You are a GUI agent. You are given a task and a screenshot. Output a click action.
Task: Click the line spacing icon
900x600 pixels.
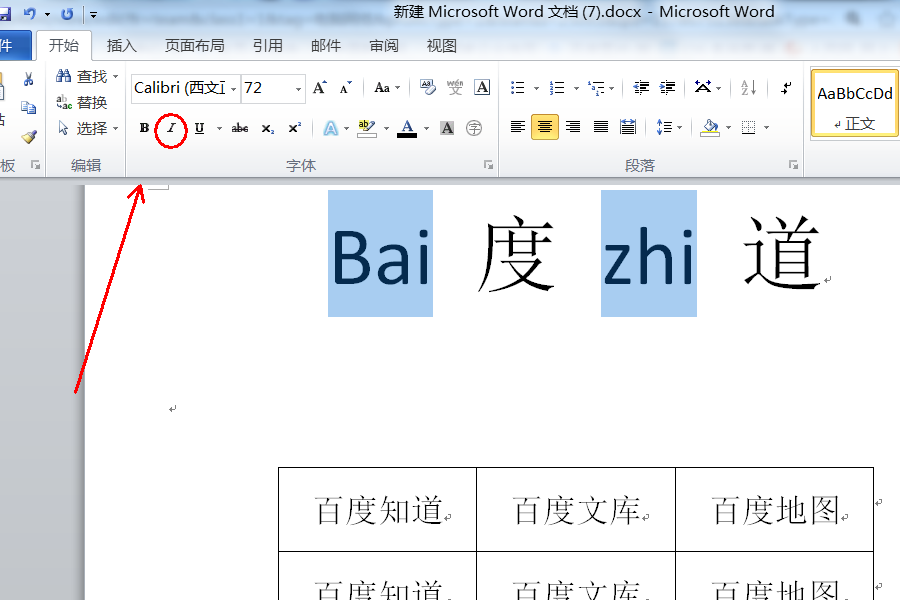click(x=664, y=127)
